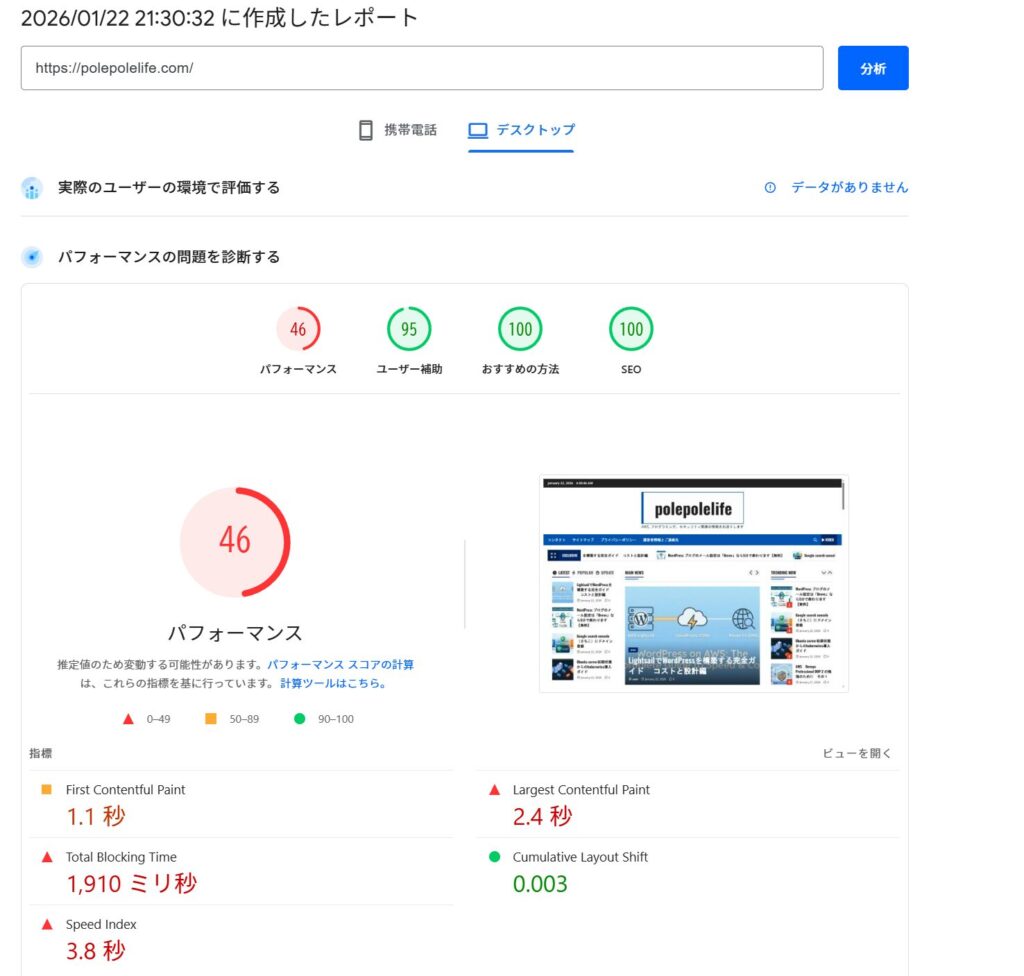Click the Speed Index label
The width and height of the screenshot is (1024, 976).
pyautogui.click(x=101, y=924)
